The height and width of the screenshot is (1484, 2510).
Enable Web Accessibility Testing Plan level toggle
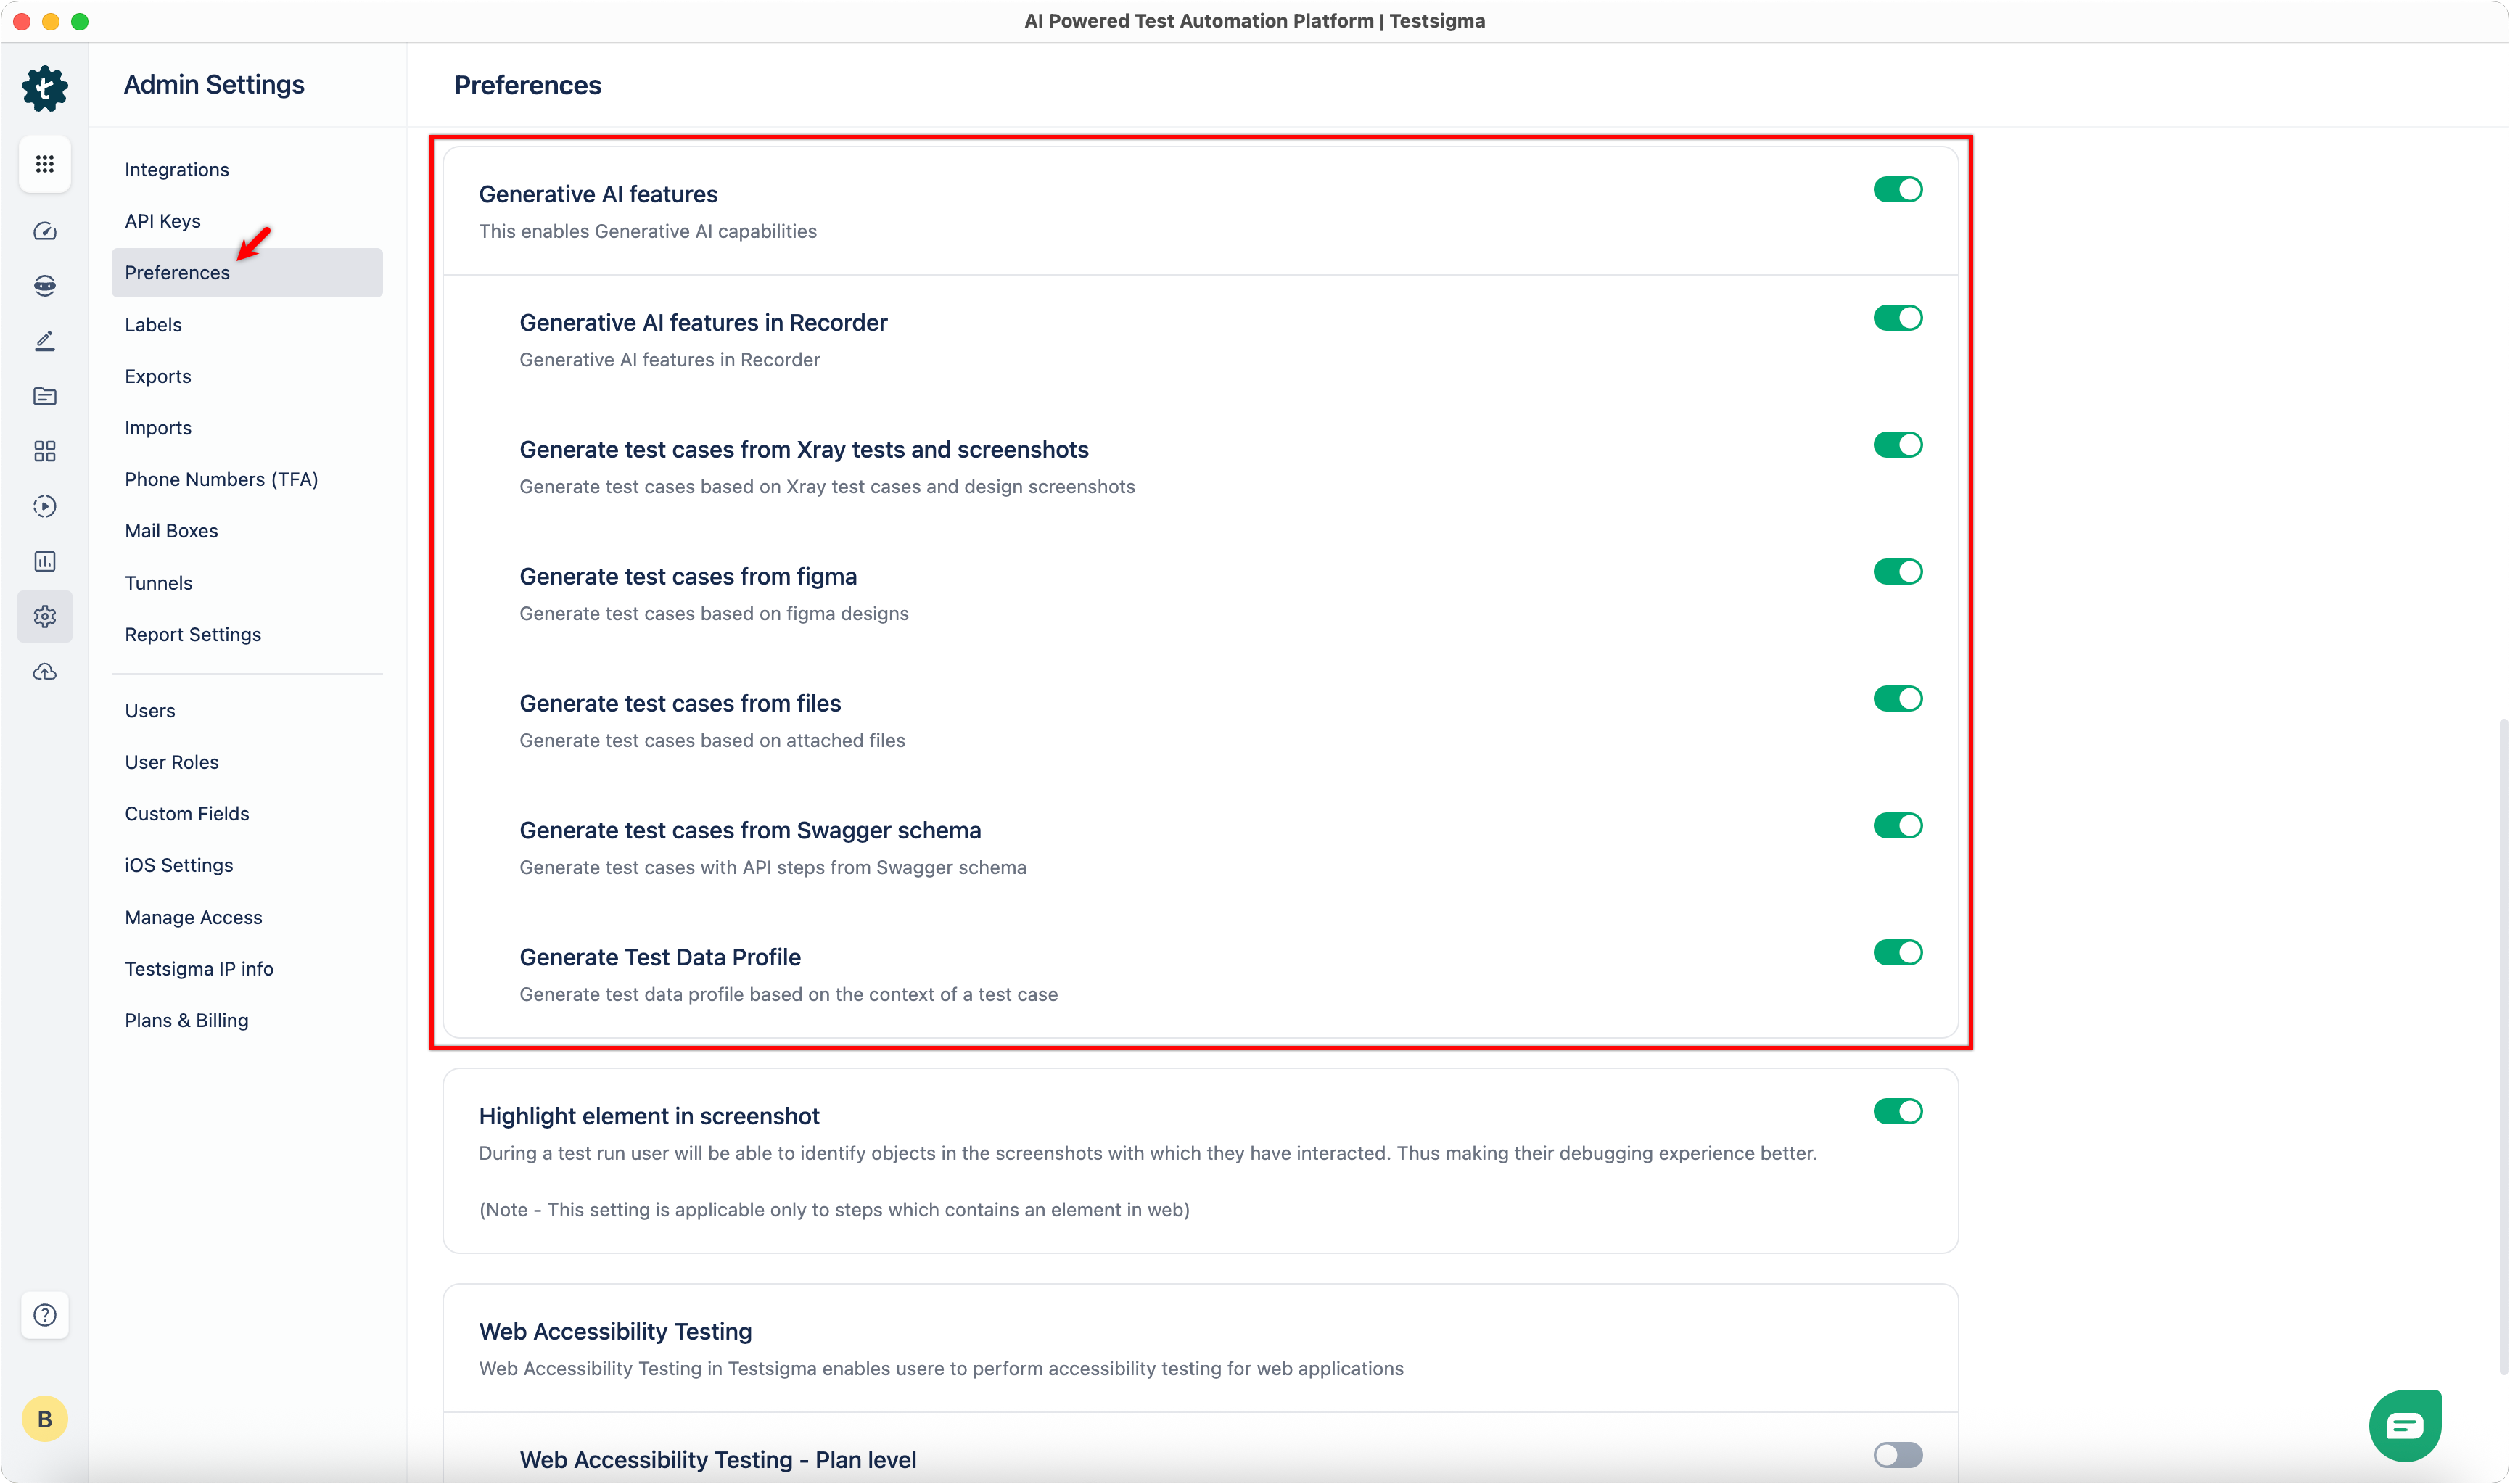[1897, 1455]
